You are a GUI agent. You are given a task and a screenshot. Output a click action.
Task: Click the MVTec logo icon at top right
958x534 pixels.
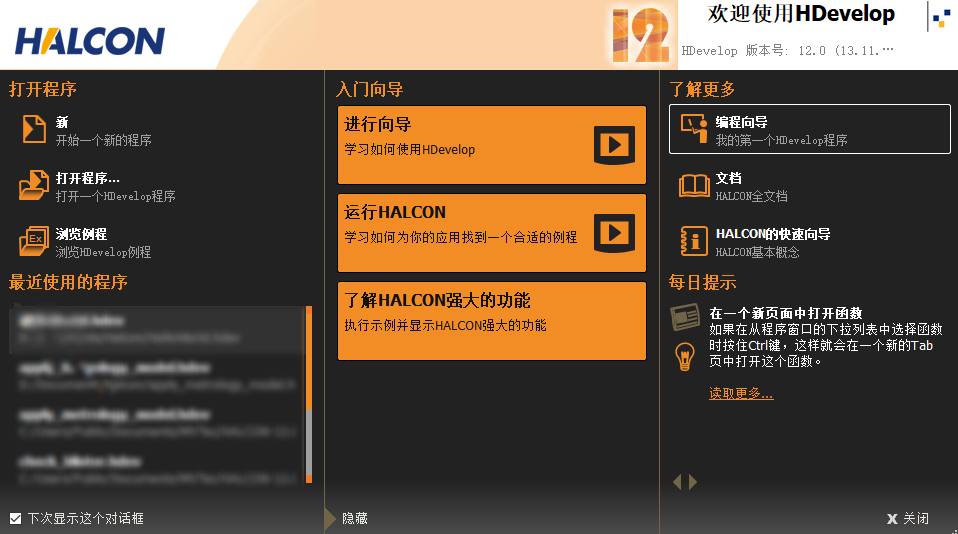coord(941,16)
